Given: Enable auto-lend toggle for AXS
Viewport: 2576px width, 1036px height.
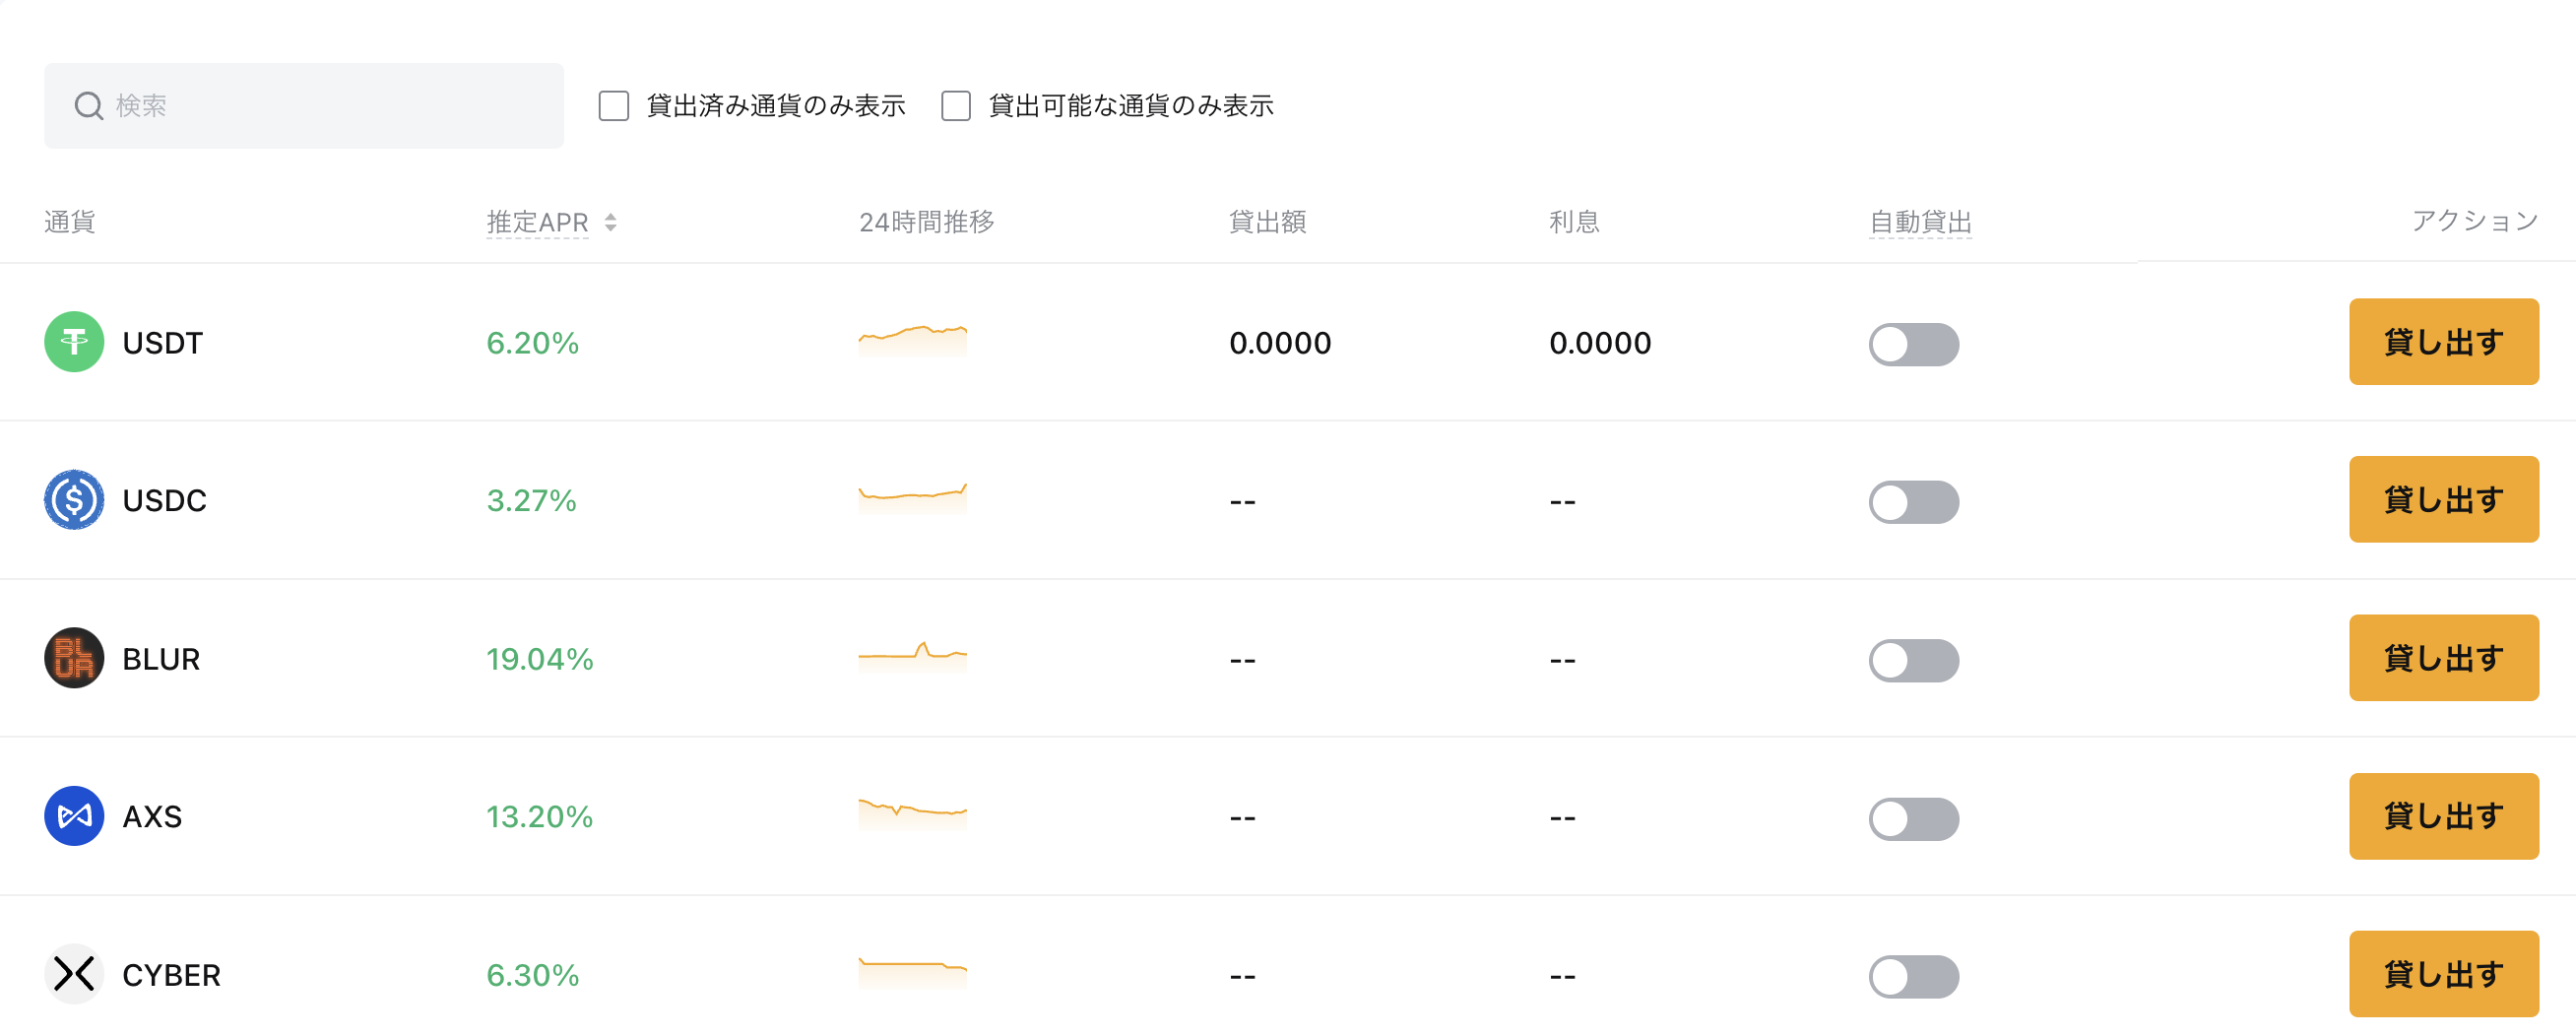Looking at the screenshot, I should [1914, 819].
